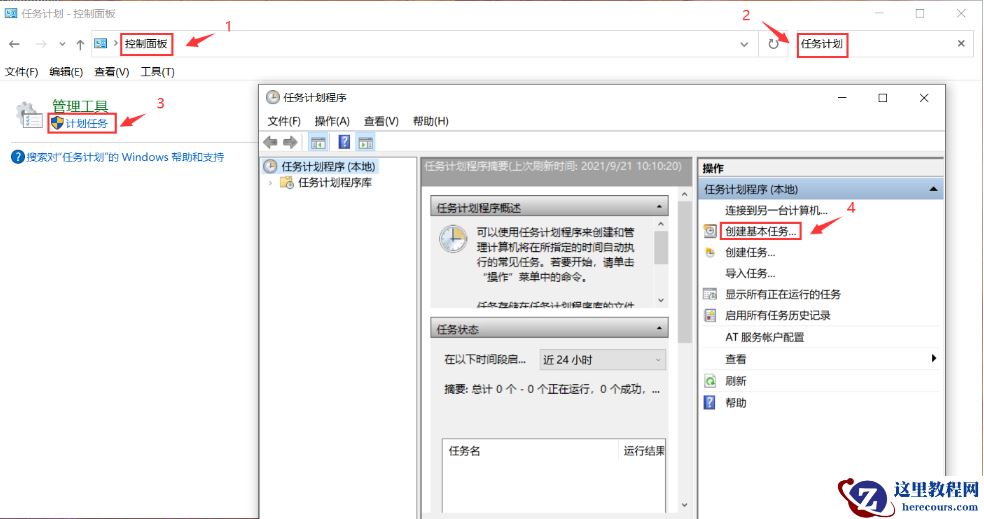Viewport: 984px width, 519px height.
Task: Click toolbar help icon in Task Scheduler
Action: (344, 142)
